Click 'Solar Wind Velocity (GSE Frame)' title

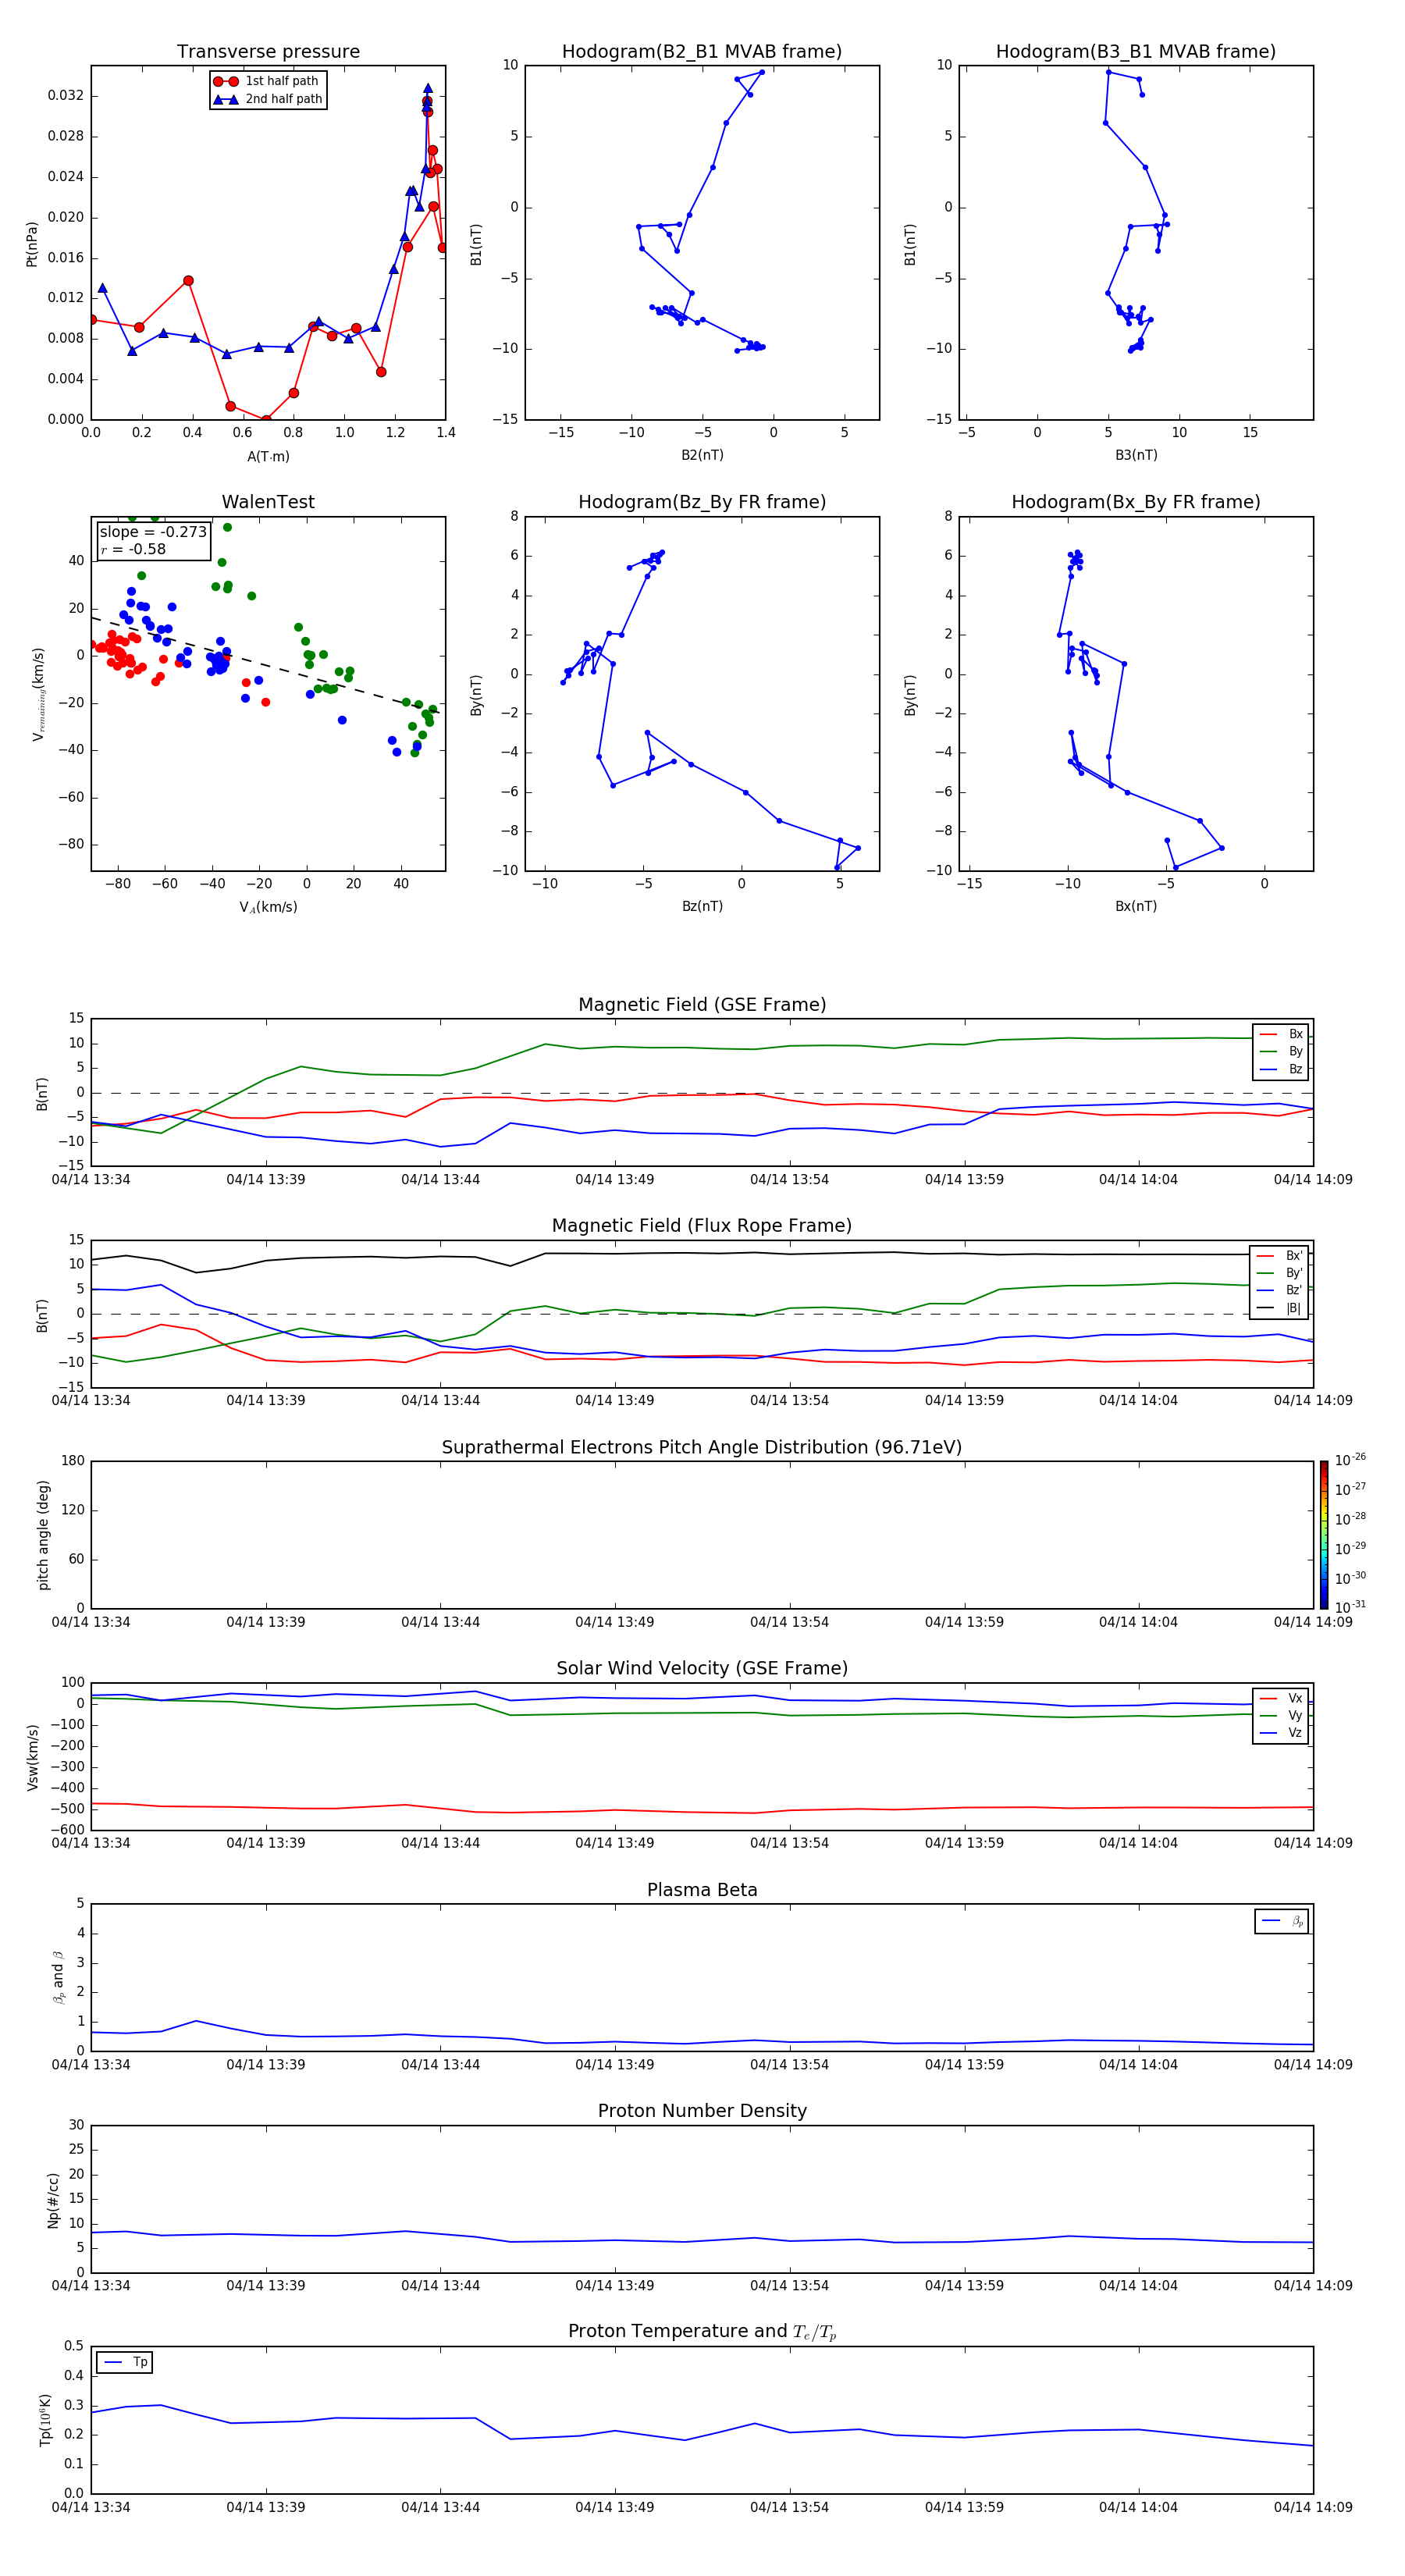click(702, 1669)
